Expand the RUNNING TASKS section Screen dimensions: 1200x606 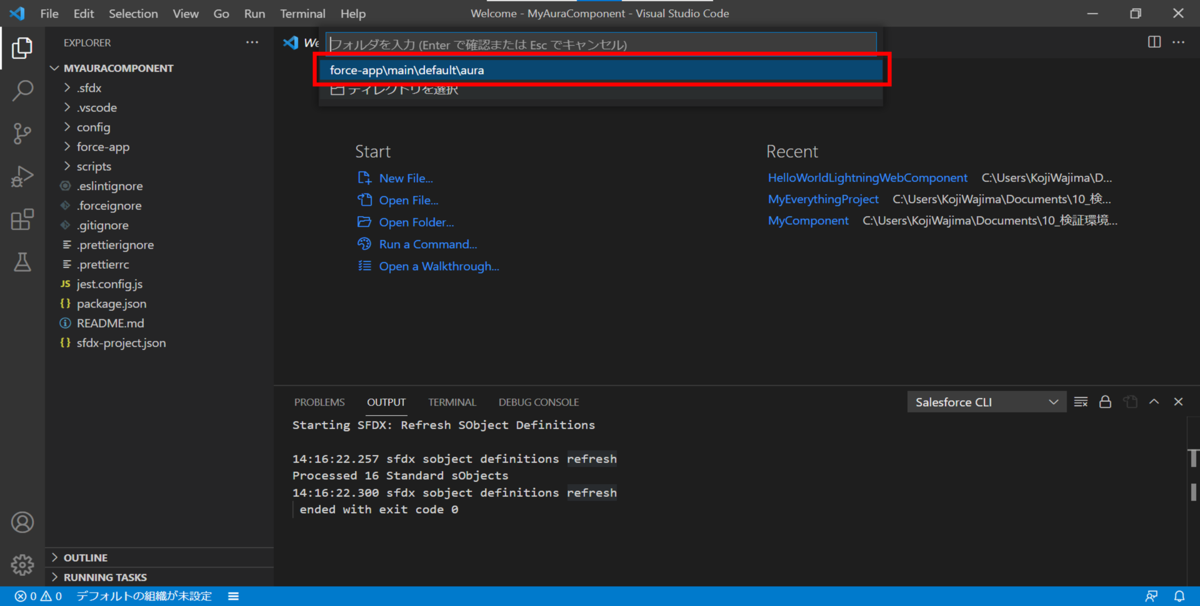click(160, 577)
